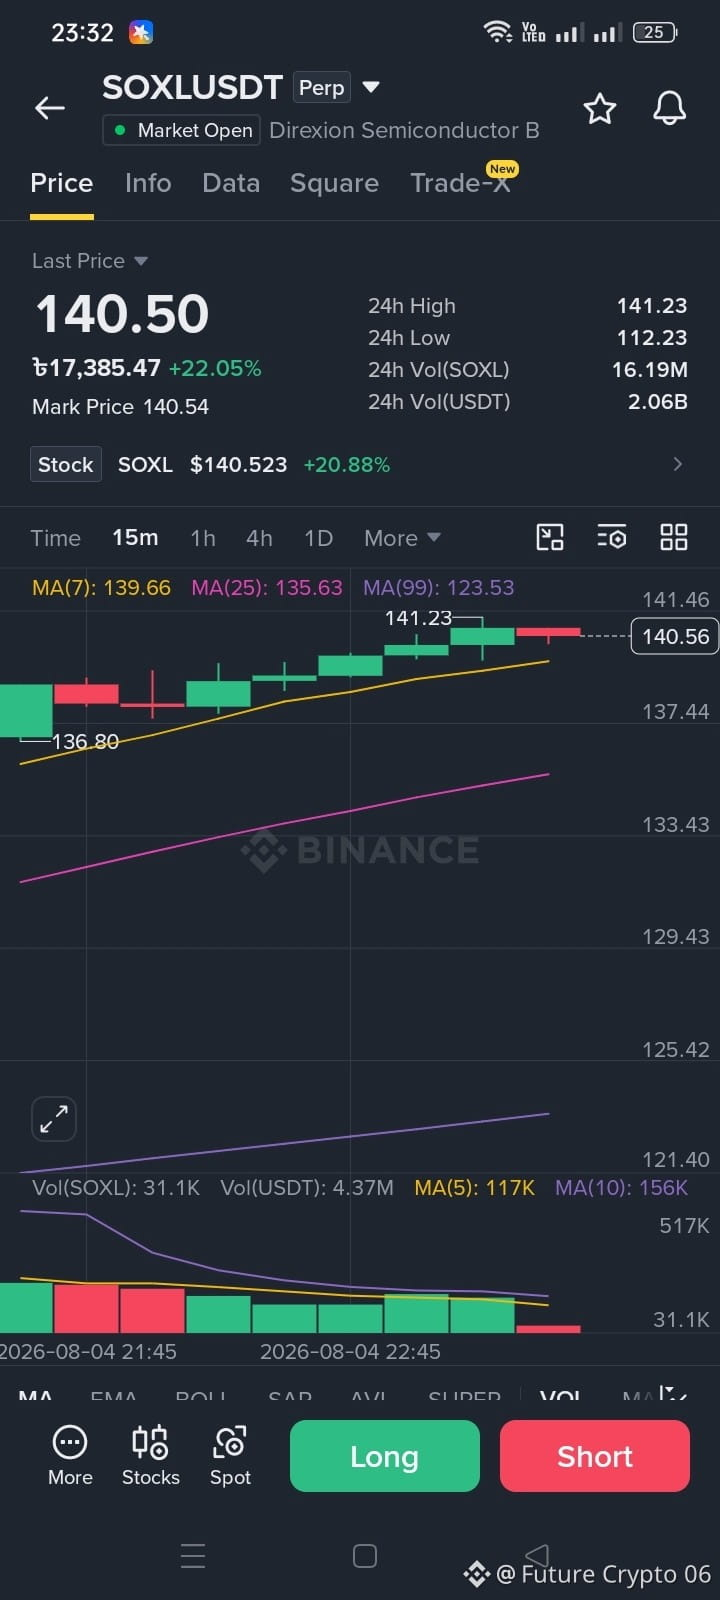Image resolution: width=720 pixels, height=1600 pixels.
Task: Tap the Android back triangle button
Action: point(537,1555)
